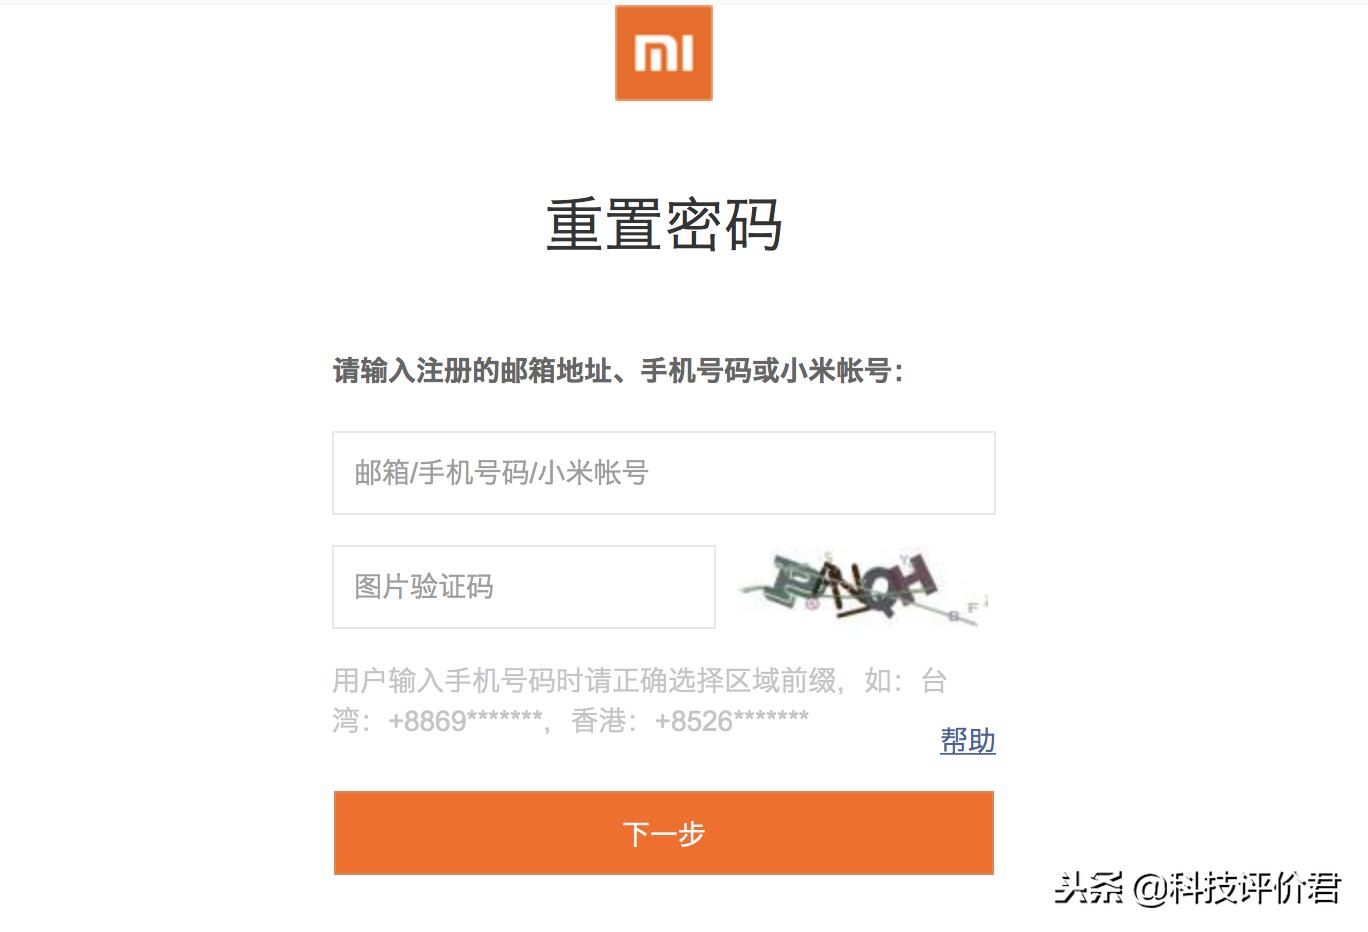Open the 帮助 help link
Image resolution: width=1368 pixels, height=932 pixels.
click(x=966, y=742)
